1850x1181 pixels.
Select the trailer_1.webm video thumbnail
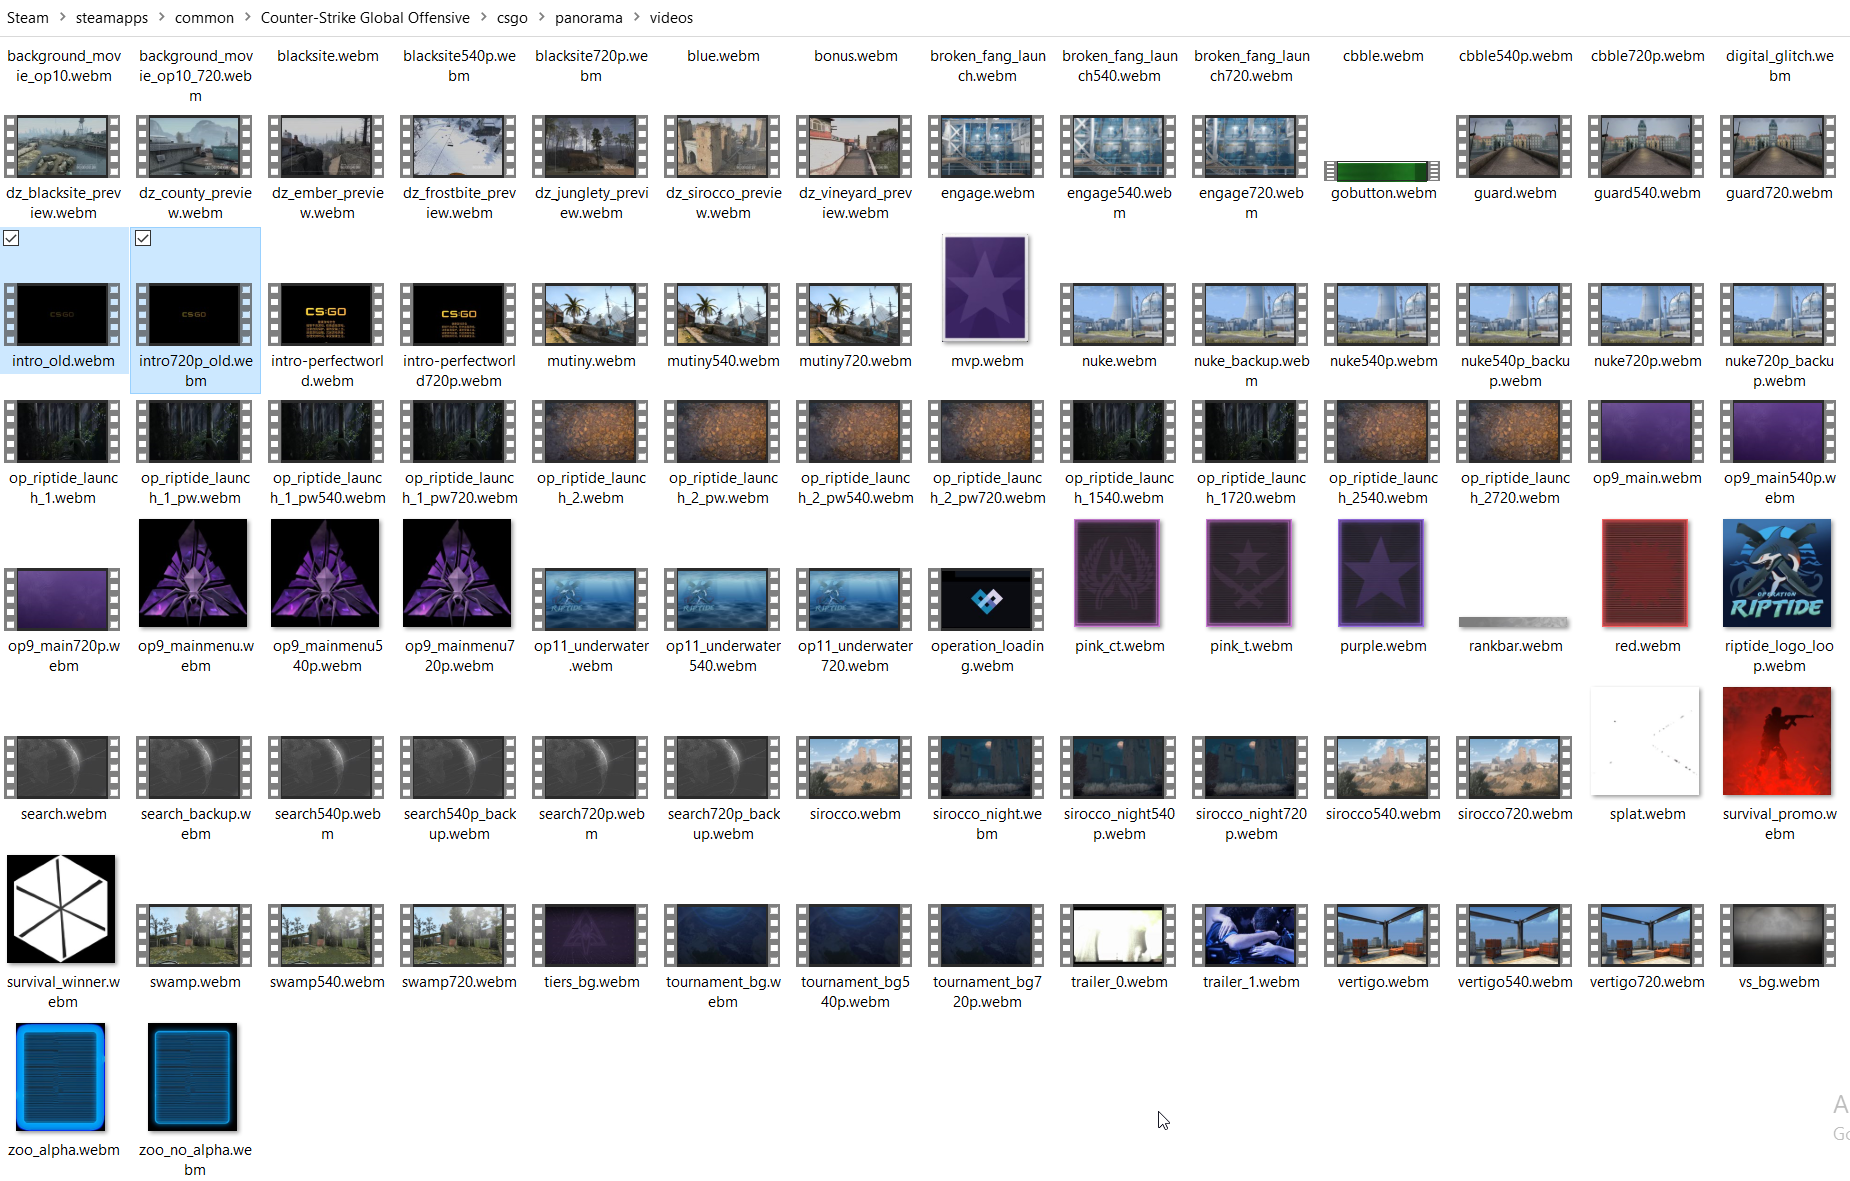(x=1250, y=935)
